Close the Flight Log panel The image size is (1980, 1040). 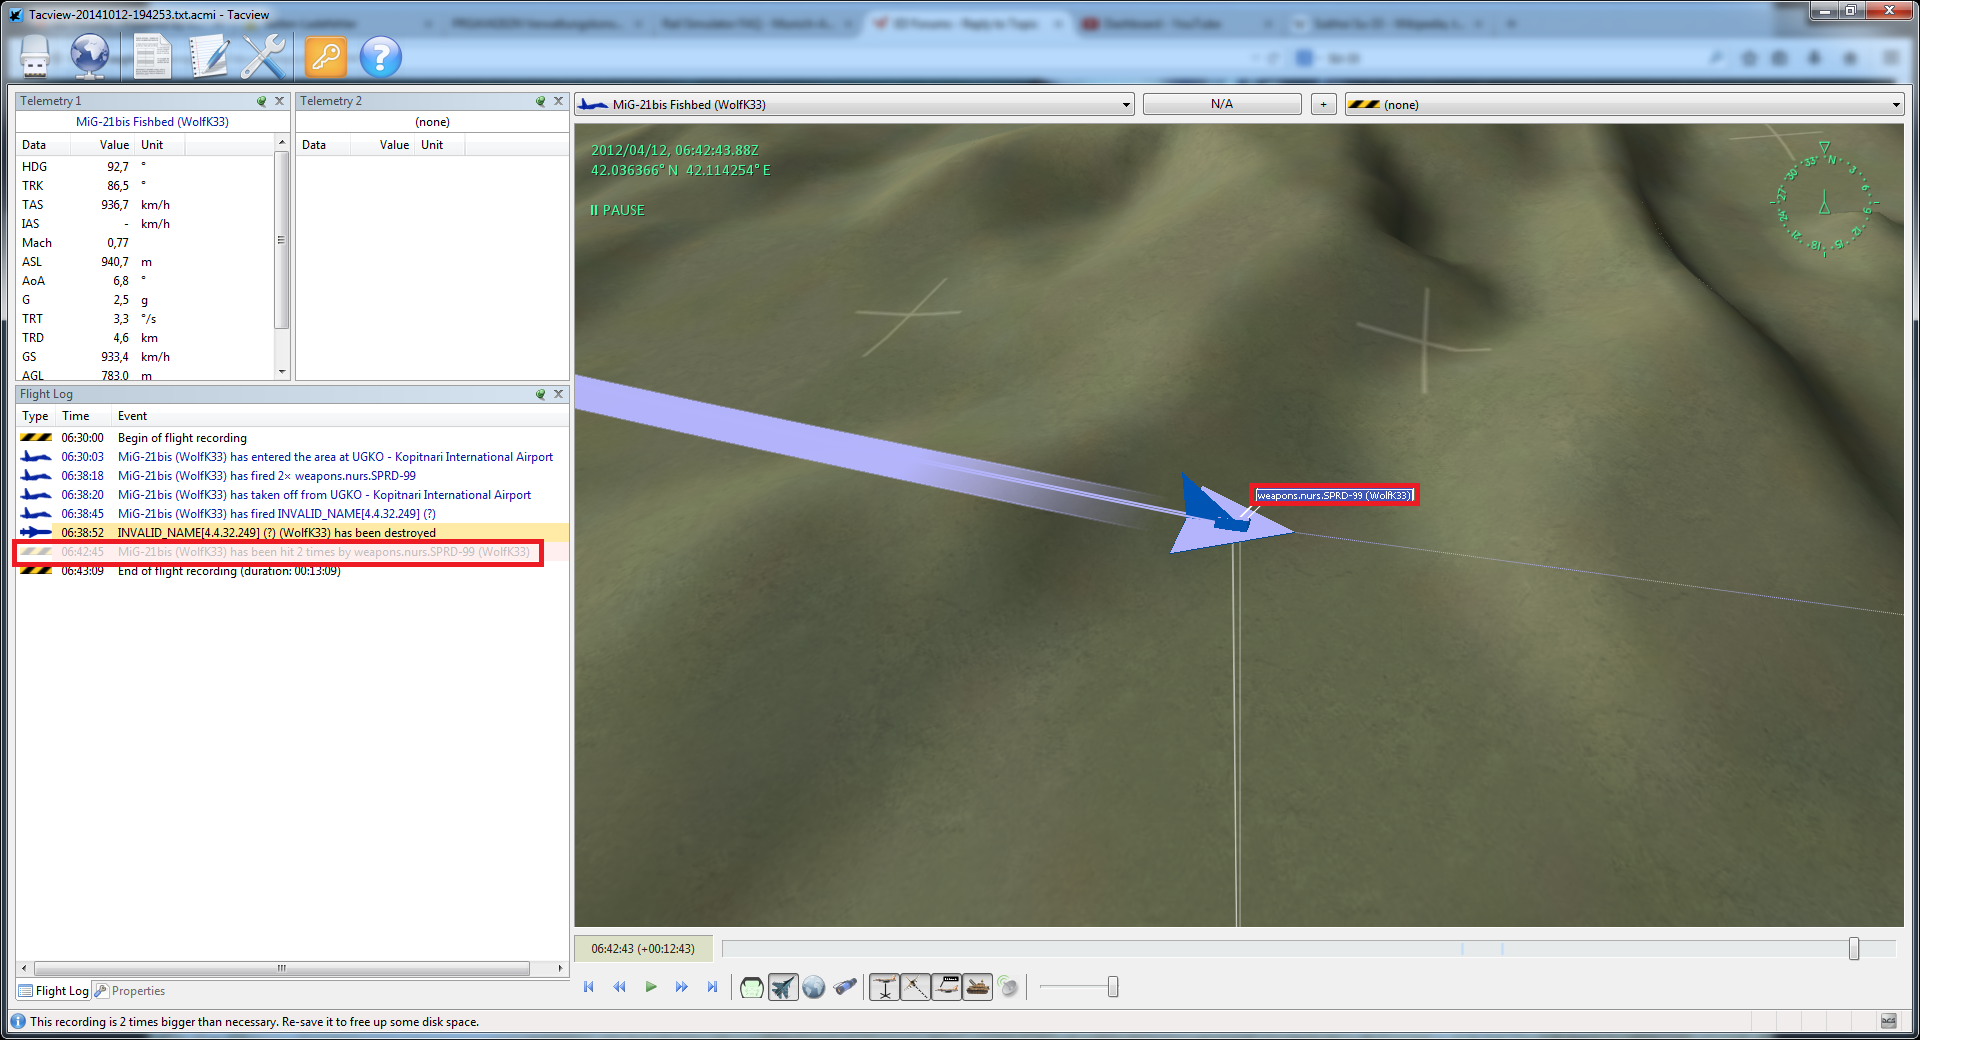point(559,394)
